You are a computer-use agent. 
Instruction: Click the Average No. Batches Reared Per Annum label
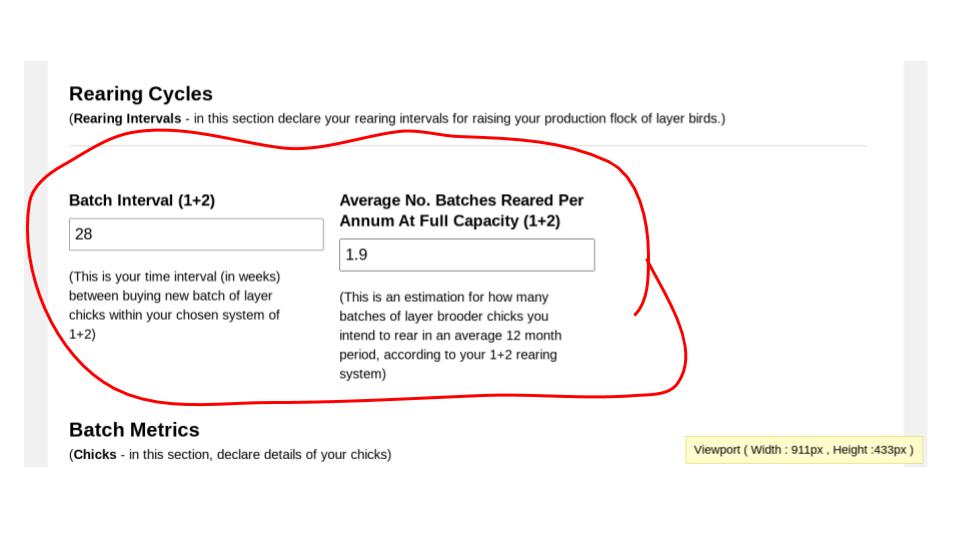pyautogui.click(x=462, y=211)
